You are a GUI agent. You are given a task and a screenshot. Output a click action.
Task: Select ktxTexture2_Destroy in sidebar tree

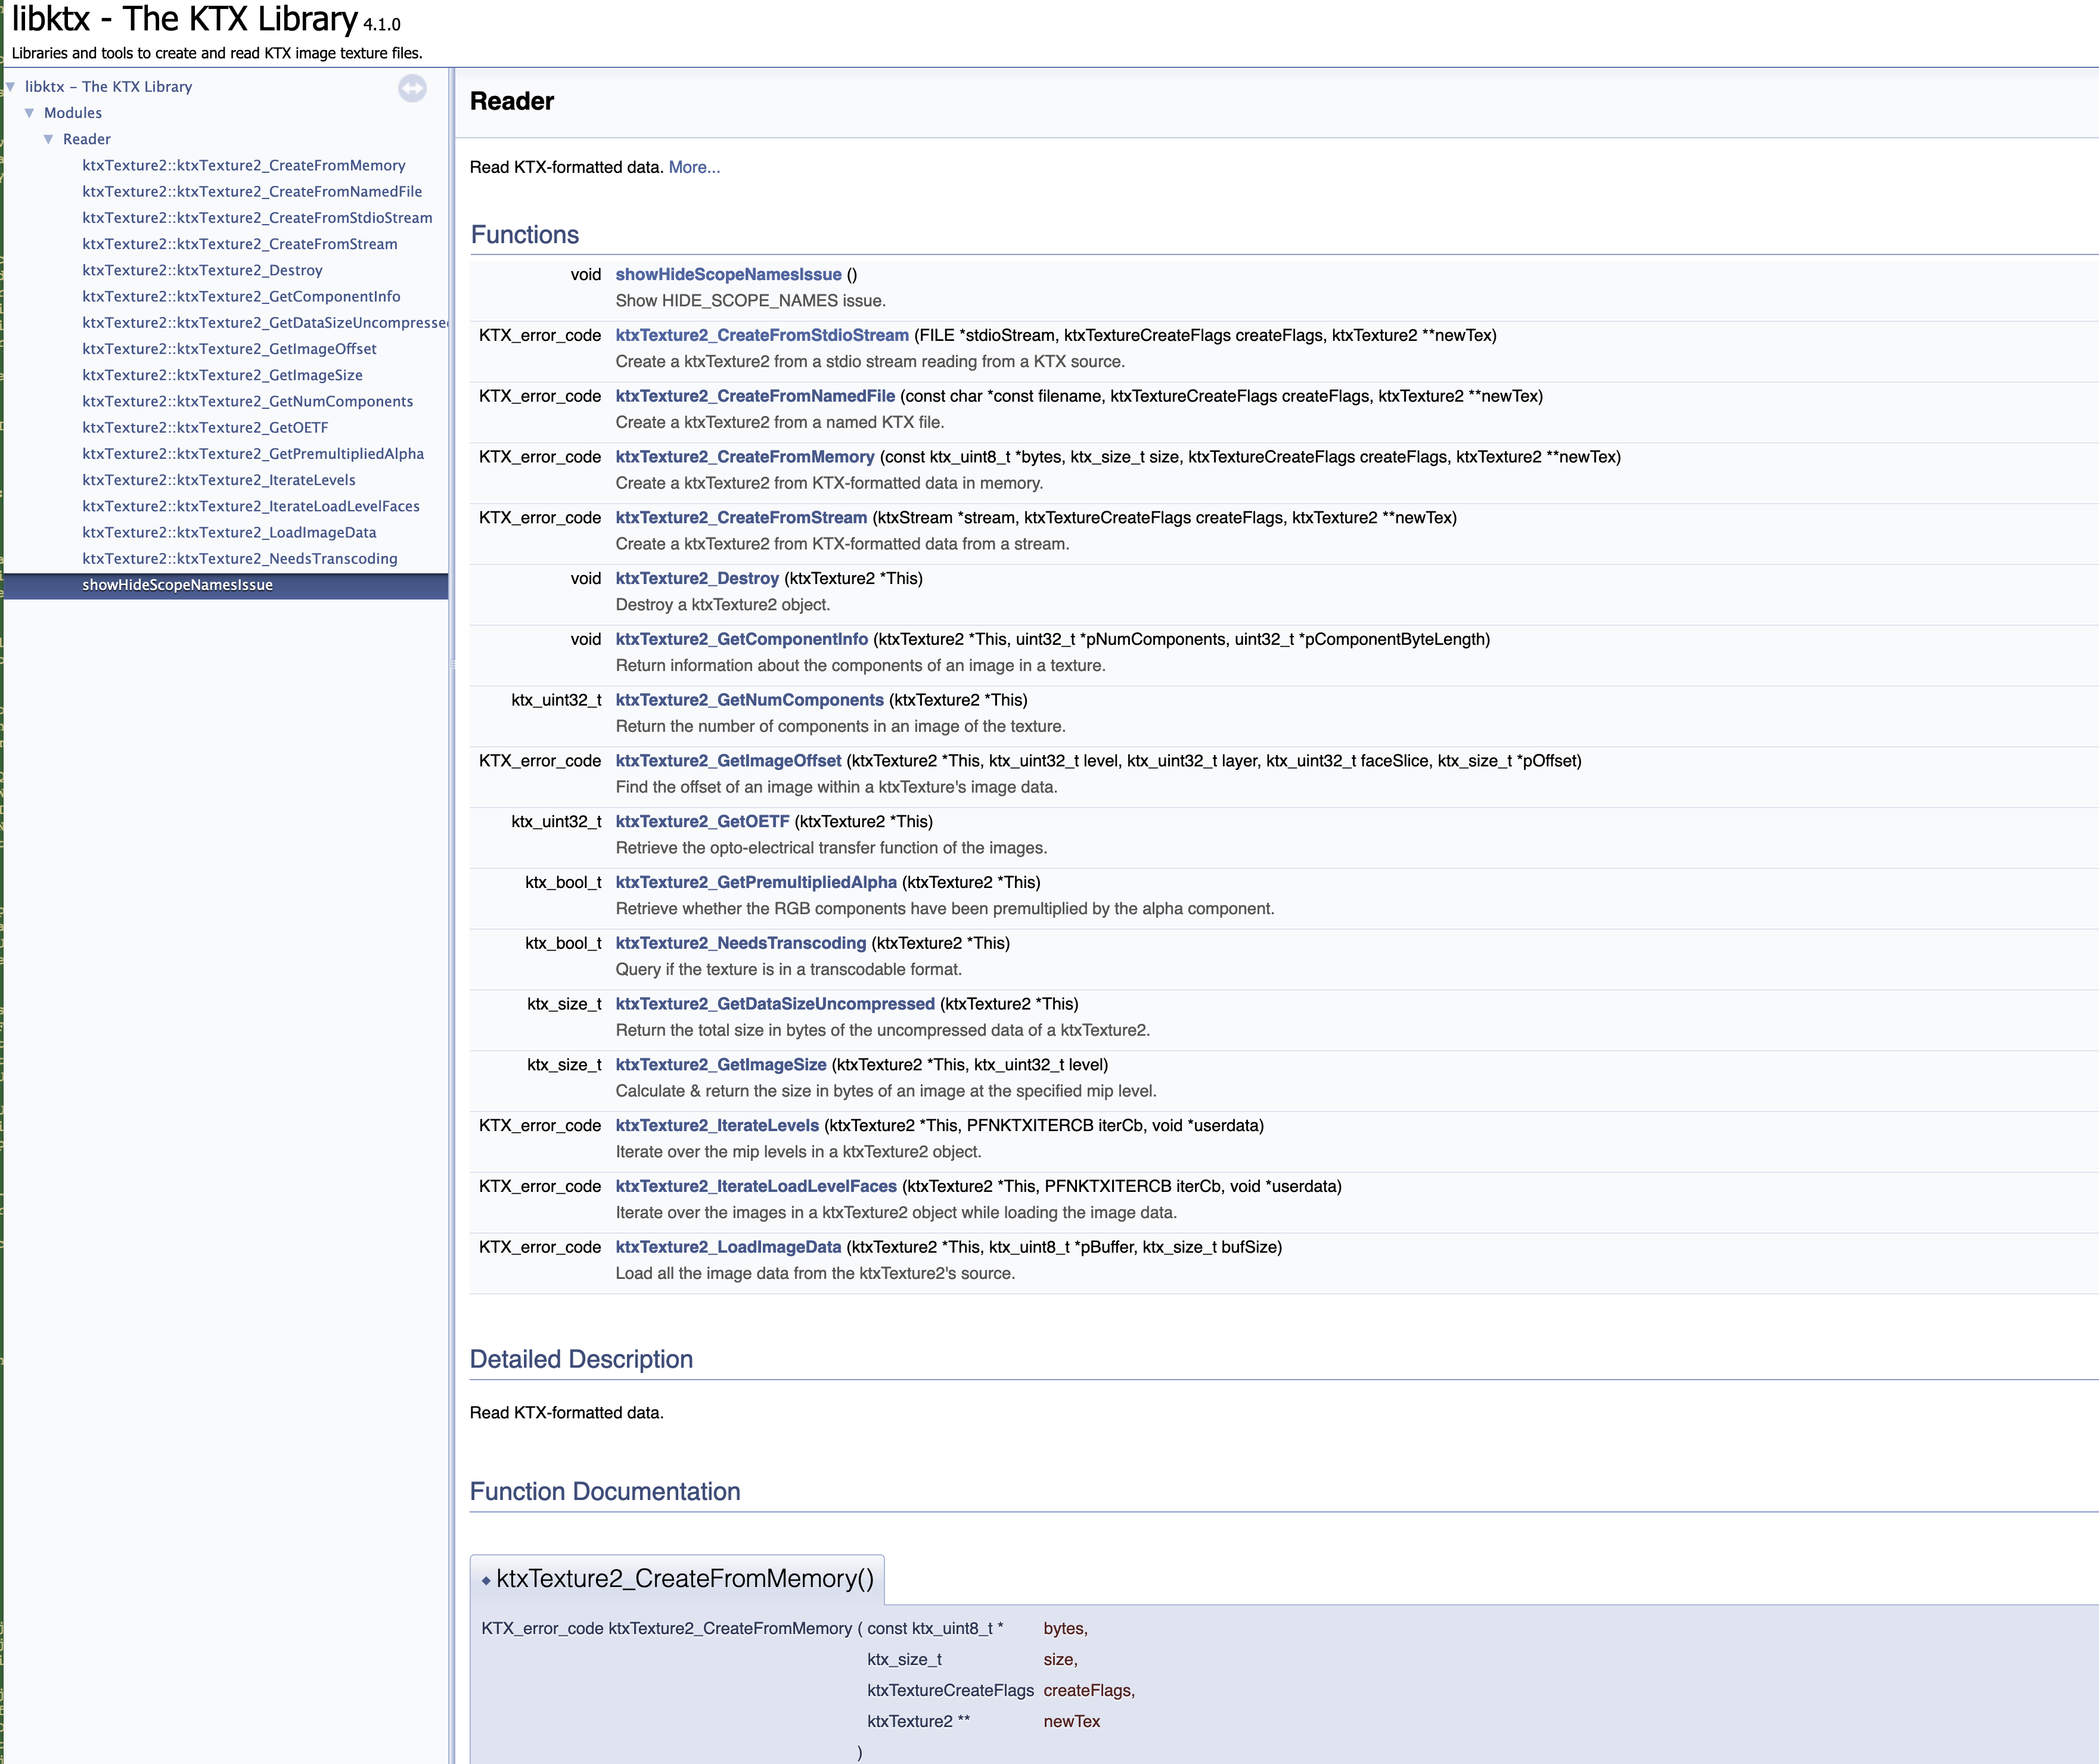click(202, 270)
